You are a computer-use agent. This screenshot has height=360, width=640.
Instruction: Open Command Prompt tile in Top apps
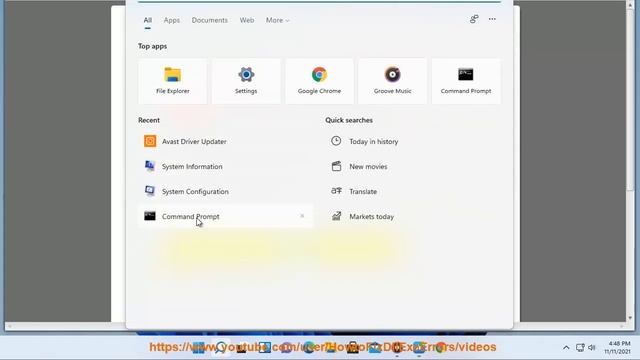click(466, 81)
